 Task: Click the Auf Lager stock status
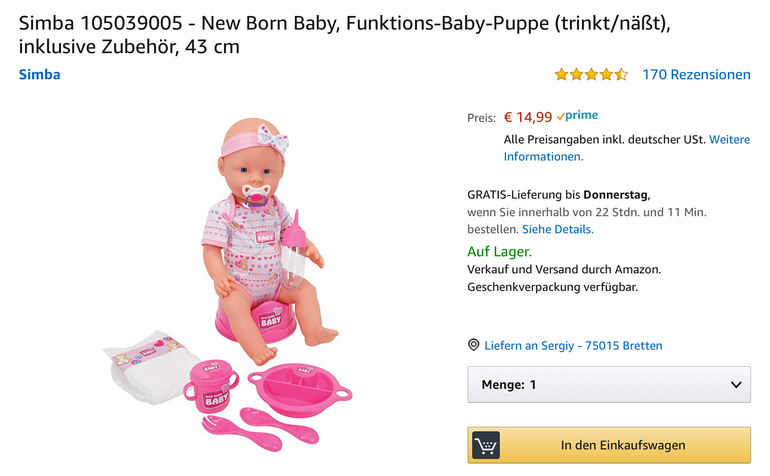tap(499, 252)
